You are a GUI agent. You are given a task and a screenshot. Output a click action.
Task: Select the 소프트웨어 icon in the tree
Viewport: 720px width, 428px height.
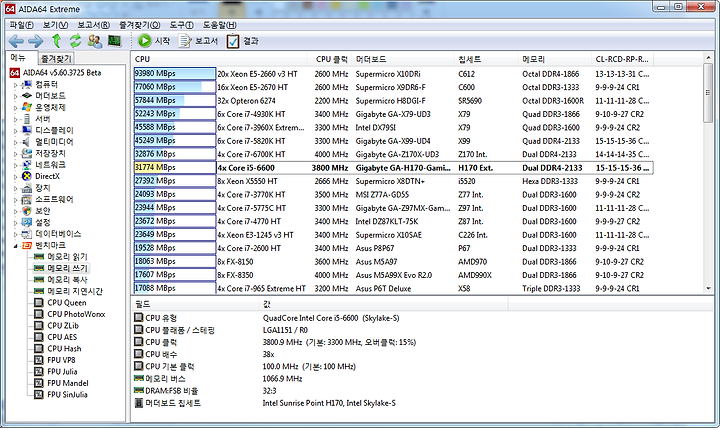[27, 199]
